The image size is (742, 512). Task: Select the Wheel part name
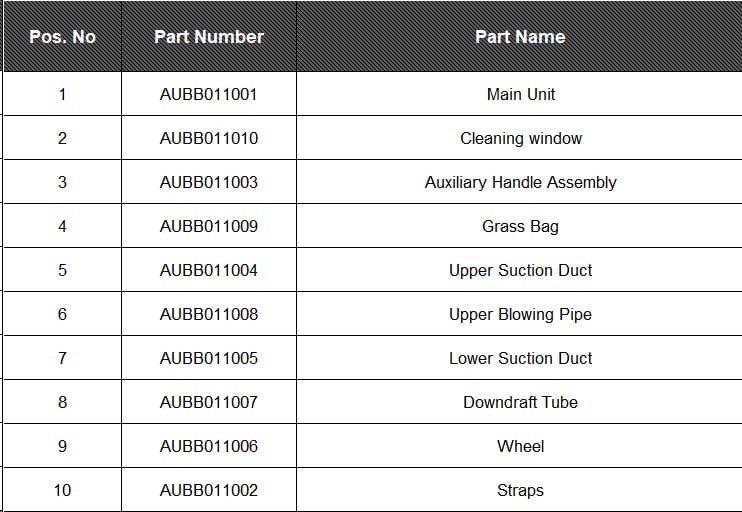point(520,446)
